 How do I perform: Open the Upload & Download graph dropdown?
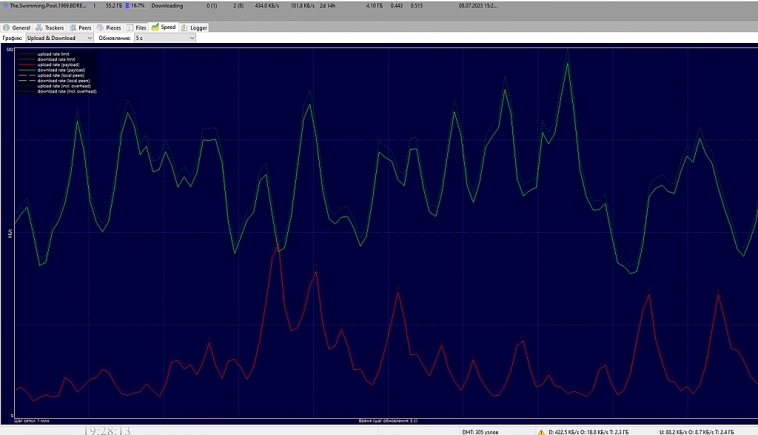60,38
